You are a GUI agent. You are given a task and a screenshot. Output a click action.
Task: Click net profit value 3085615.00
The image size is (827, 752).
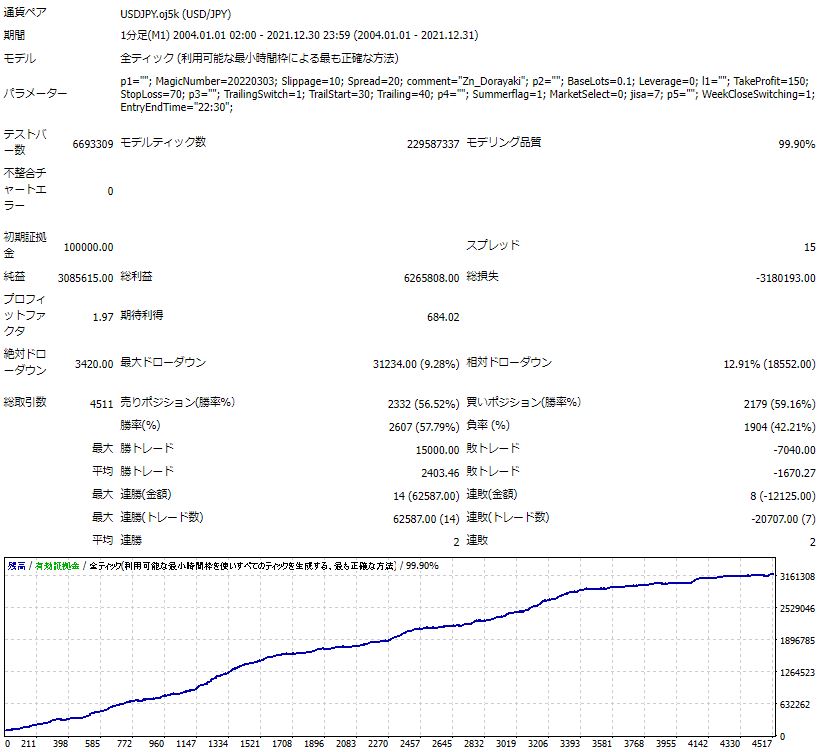click(x=85, y=278)
